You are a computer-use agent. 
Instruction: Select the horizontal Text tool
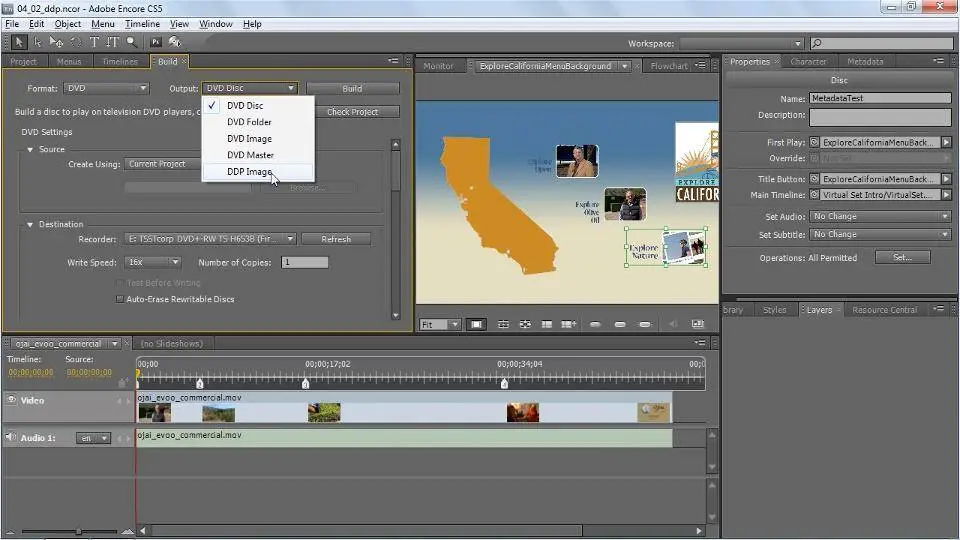94,42
